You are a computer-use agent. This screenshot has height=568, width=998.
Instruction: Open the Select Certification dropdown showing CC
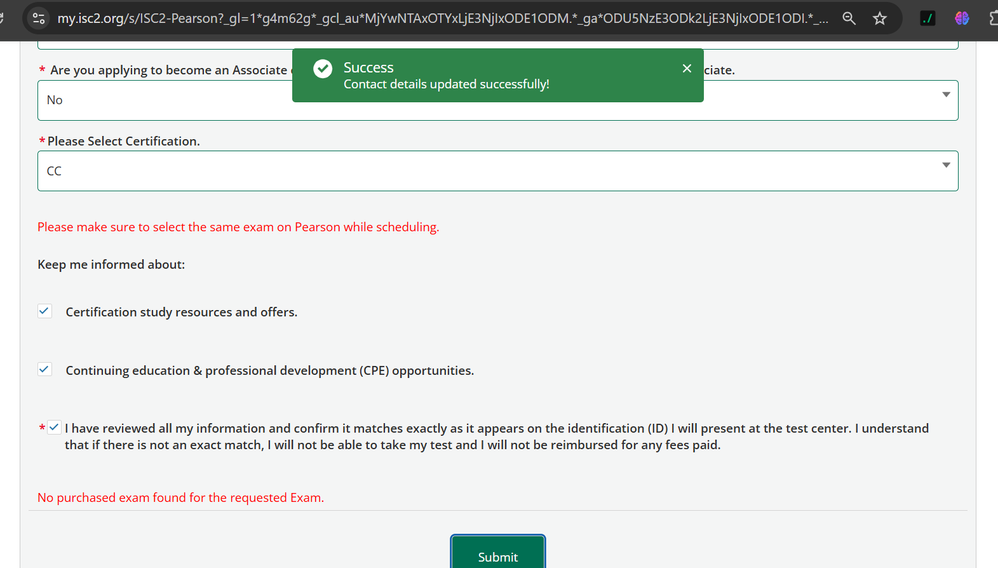(497, 171)
